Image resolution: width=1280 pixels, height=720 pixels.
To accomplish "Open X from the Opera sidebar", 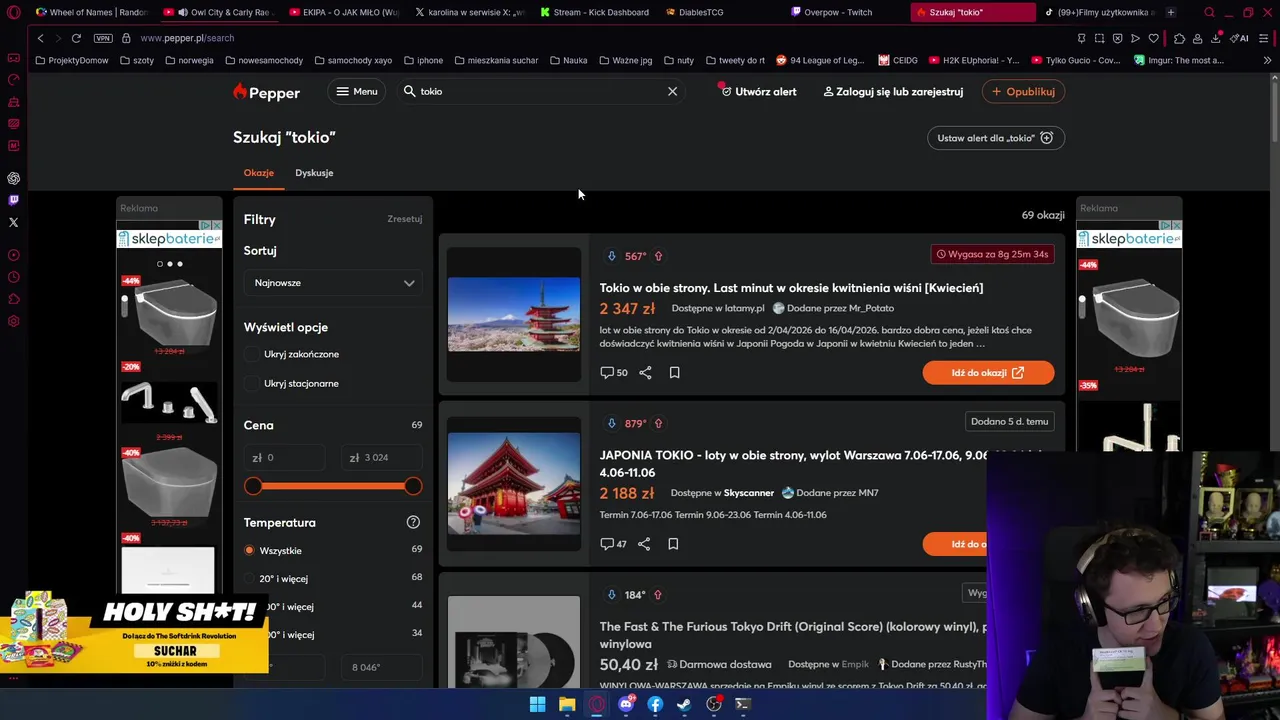I will tap(13, 222).
